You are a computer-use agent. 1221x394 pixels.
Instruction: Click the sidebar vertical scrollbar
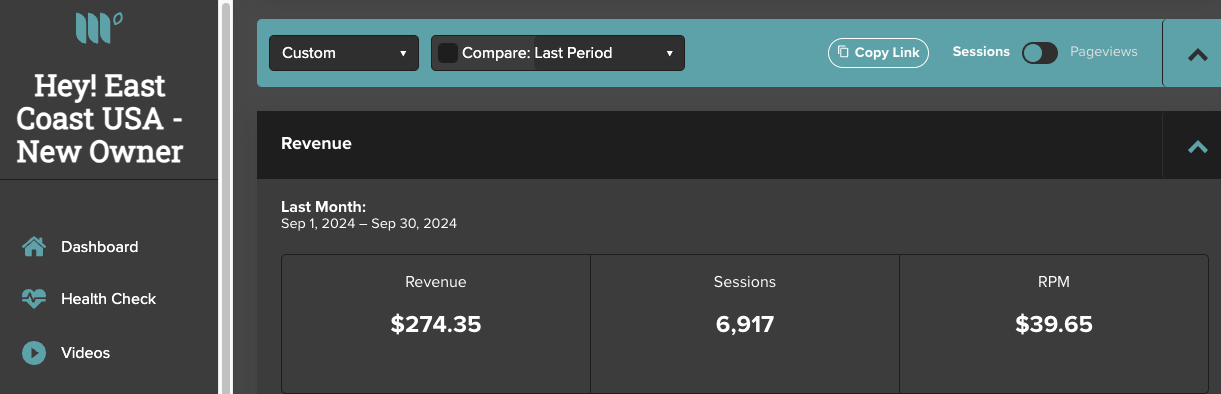click(x=226, y=197)
